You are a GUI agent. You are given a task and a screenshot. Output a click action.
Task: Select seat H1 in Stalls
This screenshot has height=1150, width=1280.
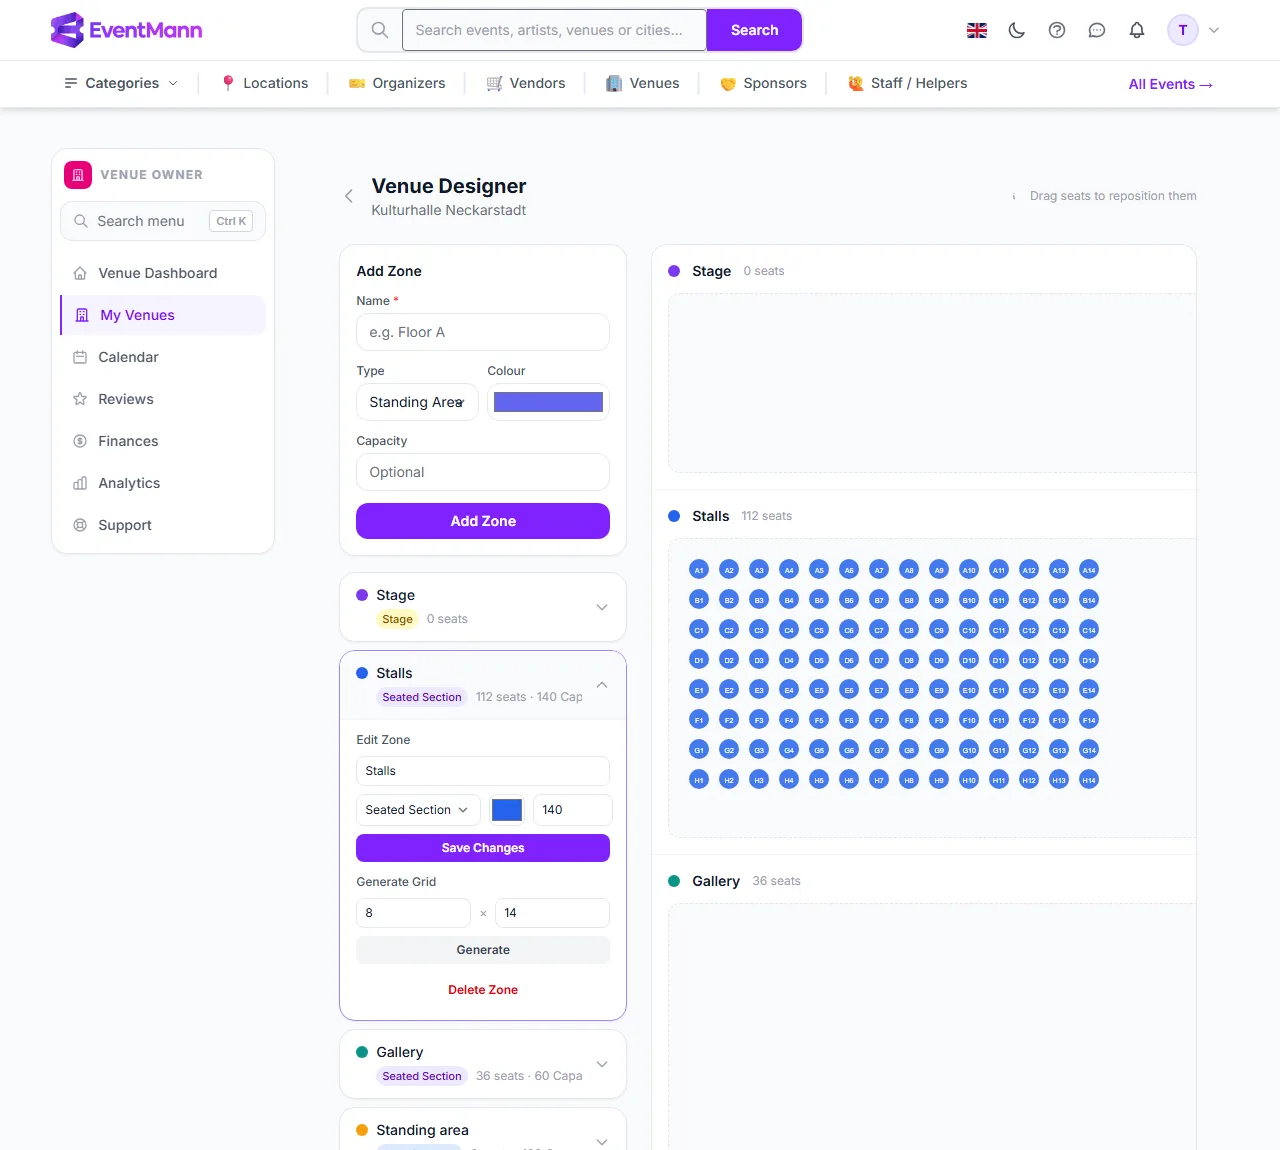pos(699,780)
